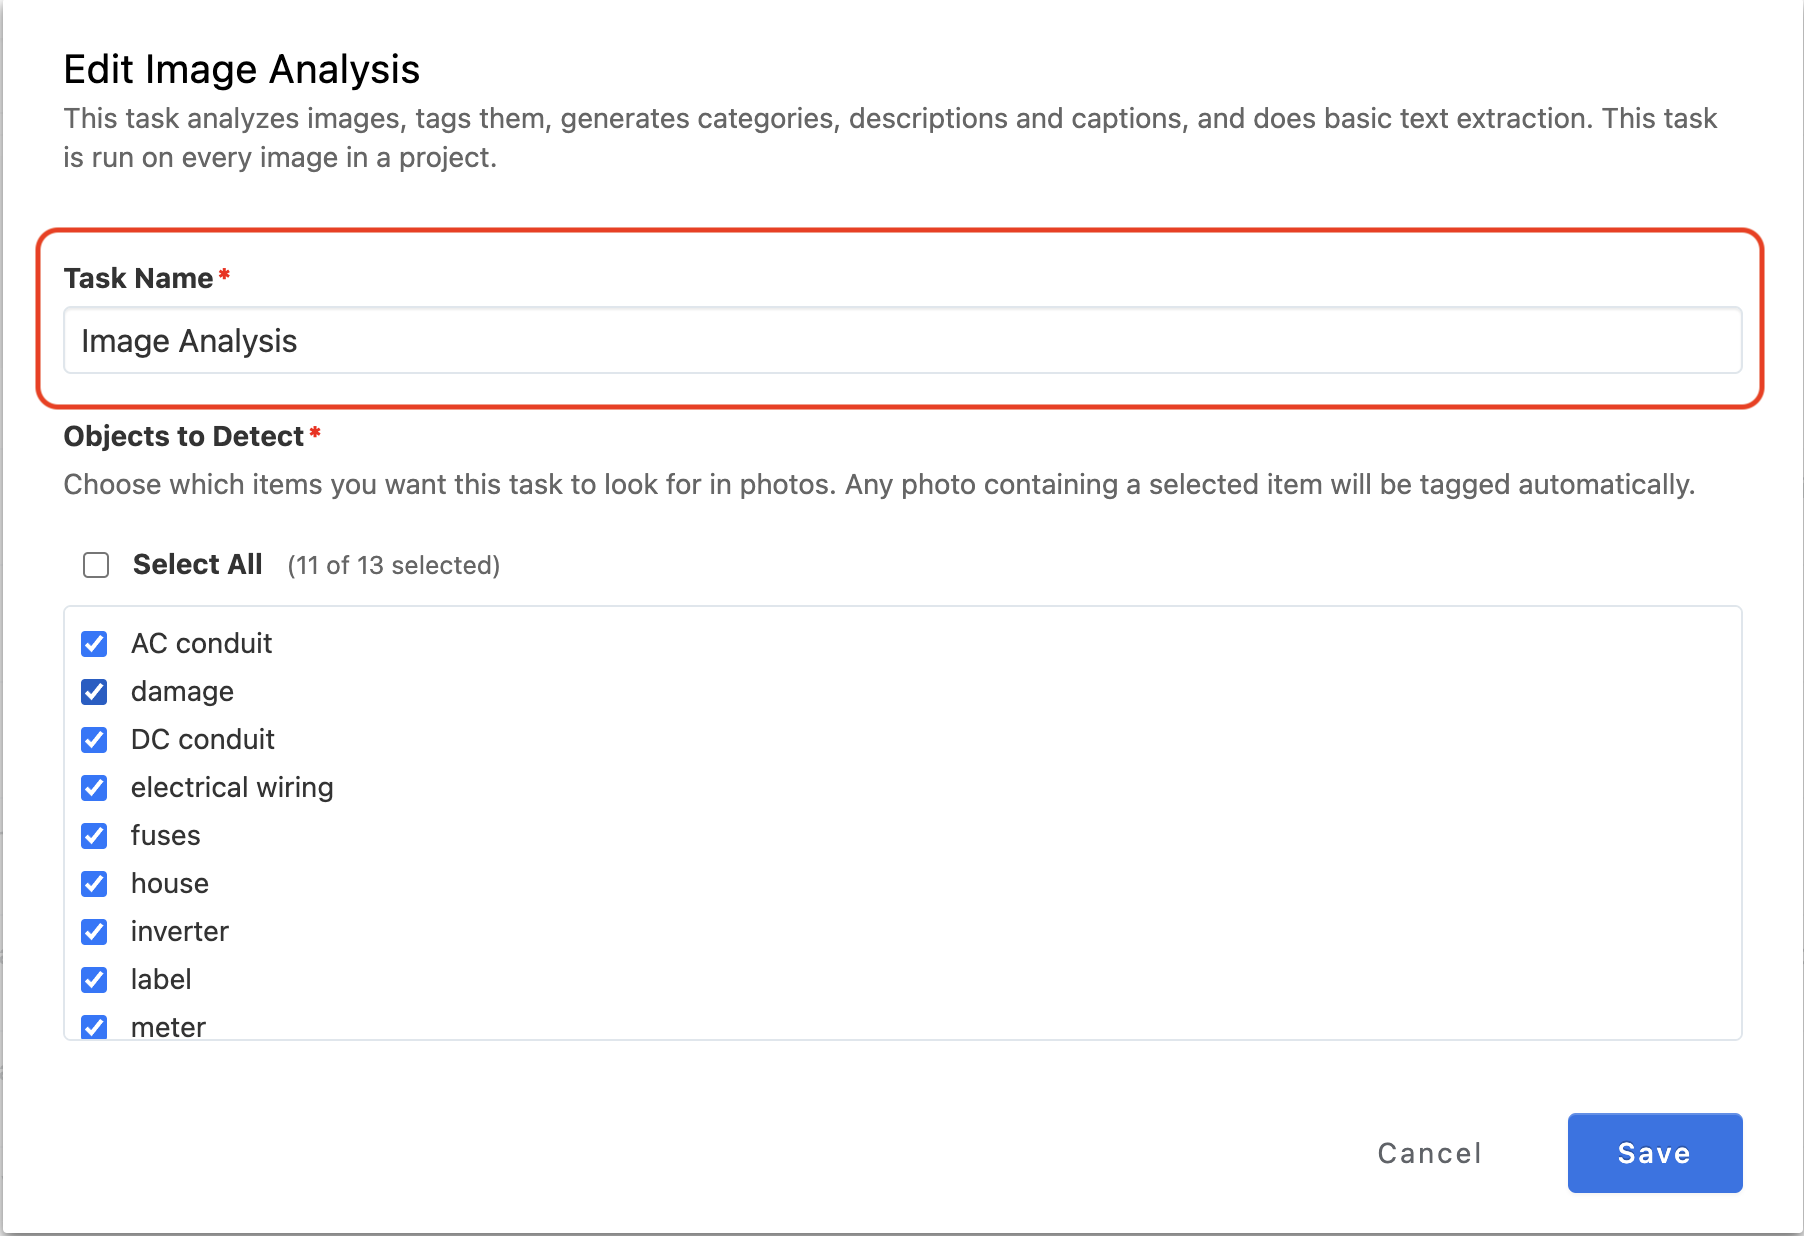Click the Task Name input field
This screenshot has width=1804, height=1236.
point(902,341)
